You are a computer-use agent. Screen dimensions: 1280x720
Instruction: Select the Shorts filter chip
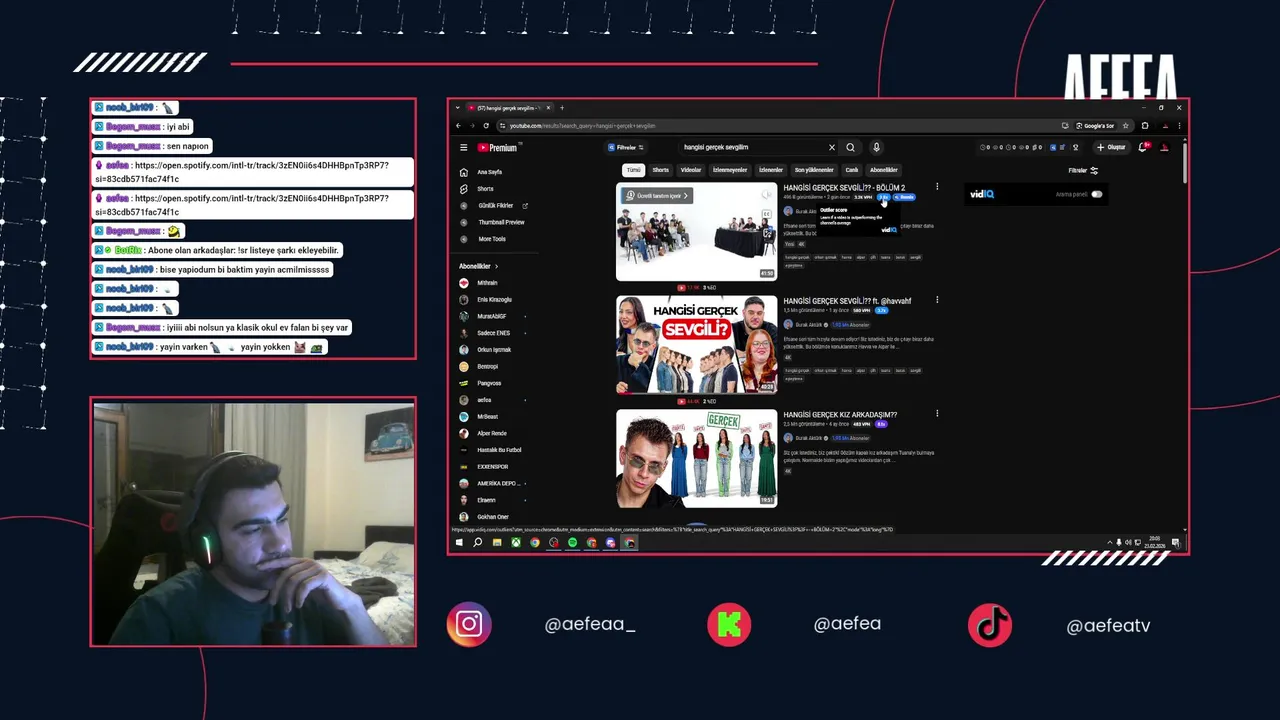coord(661,170)
